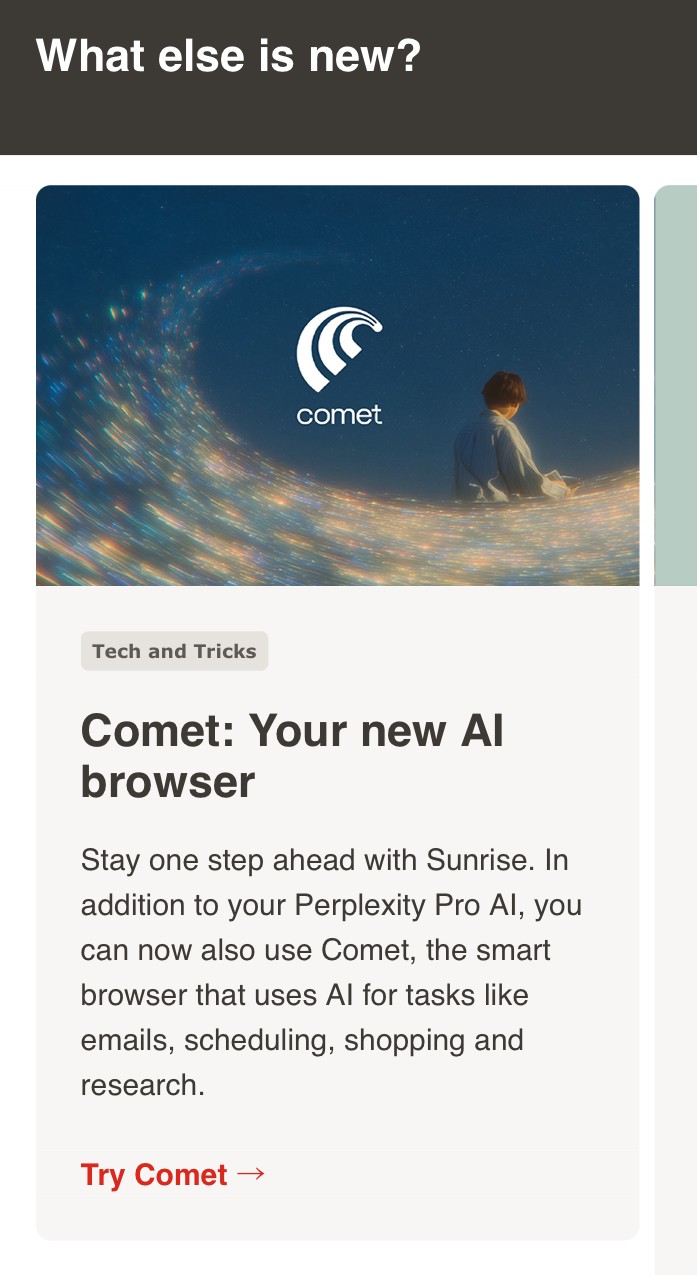
Task: Open the Try Comet link
Action: (155, 1174)
